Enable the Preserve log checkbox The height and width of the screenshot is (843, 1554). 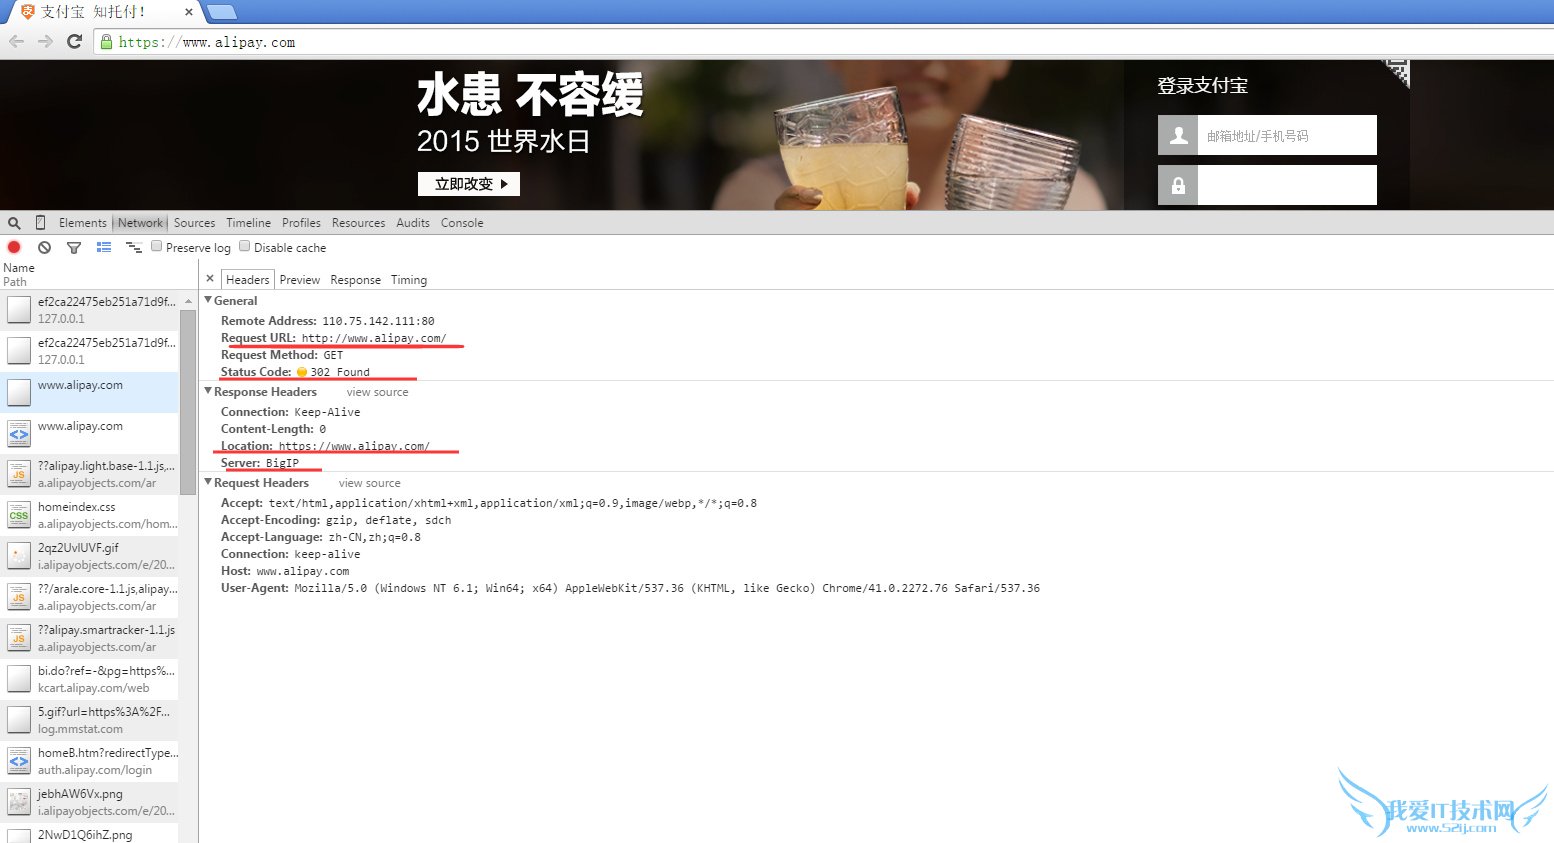[157, 246]
